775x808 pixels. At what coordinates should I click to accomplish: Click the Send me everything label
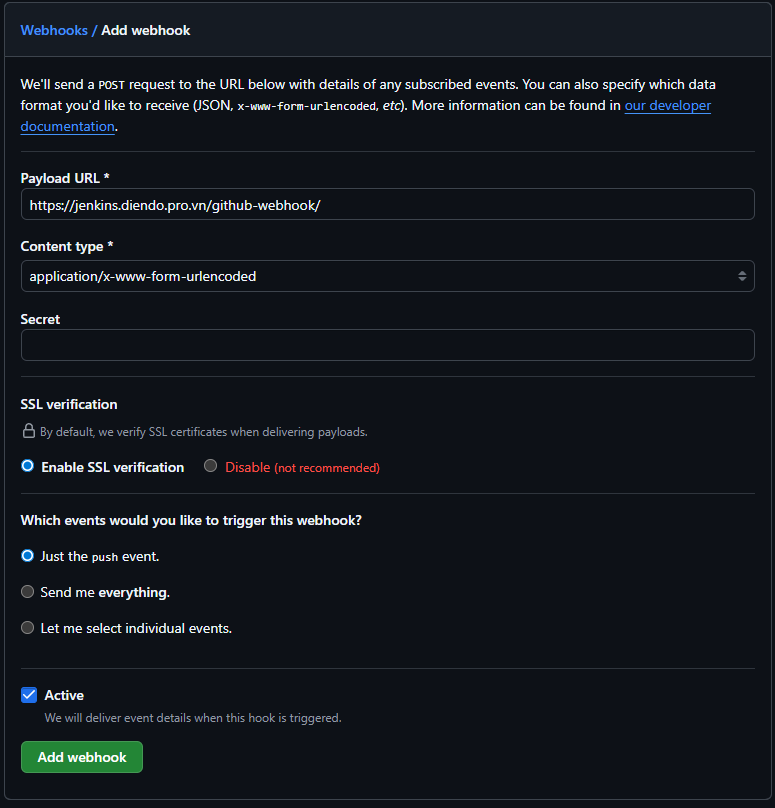(105, 592)
